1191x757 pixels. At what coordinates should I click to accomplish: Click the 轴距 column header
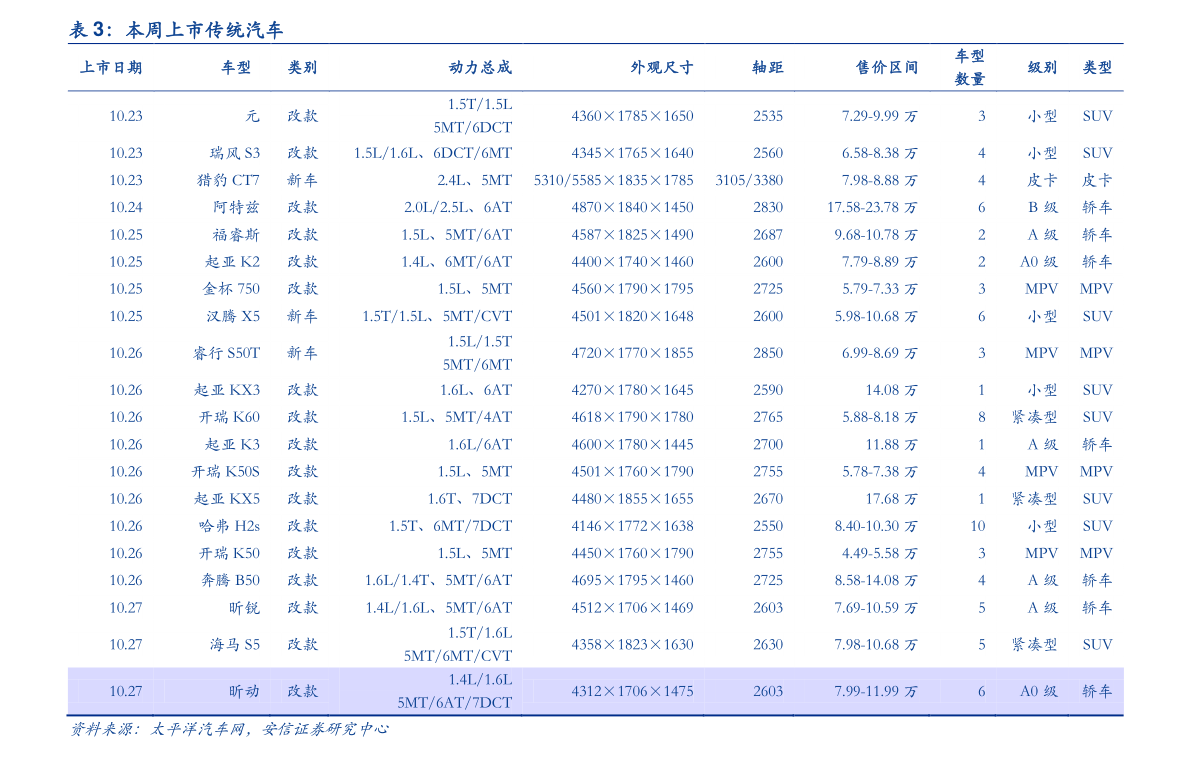(768, 68)
